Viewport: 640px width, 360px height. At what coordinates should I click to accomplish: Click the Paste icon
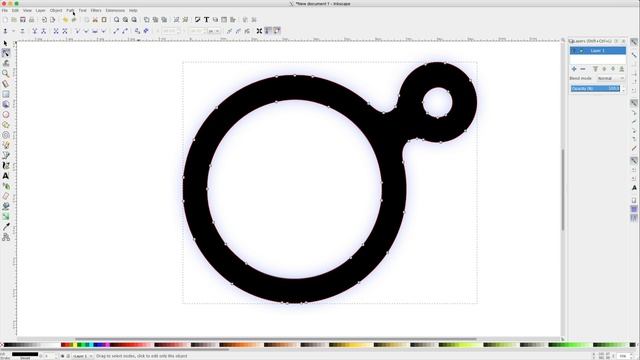point(104,20)
